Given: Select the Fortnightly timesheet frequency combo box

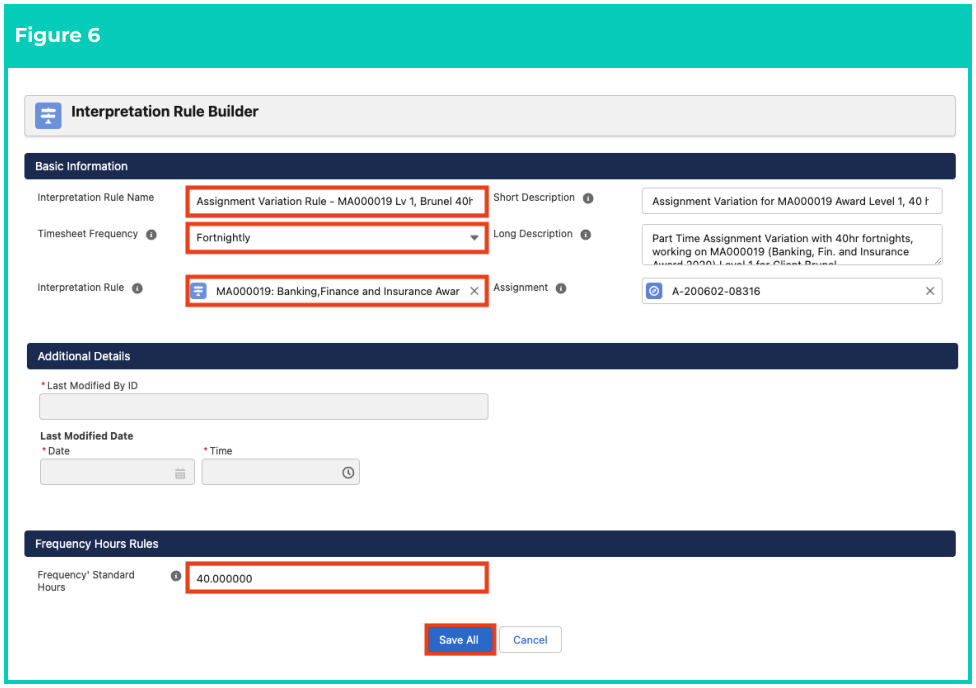Looking at the screenshot, I should tap(337, 238).
